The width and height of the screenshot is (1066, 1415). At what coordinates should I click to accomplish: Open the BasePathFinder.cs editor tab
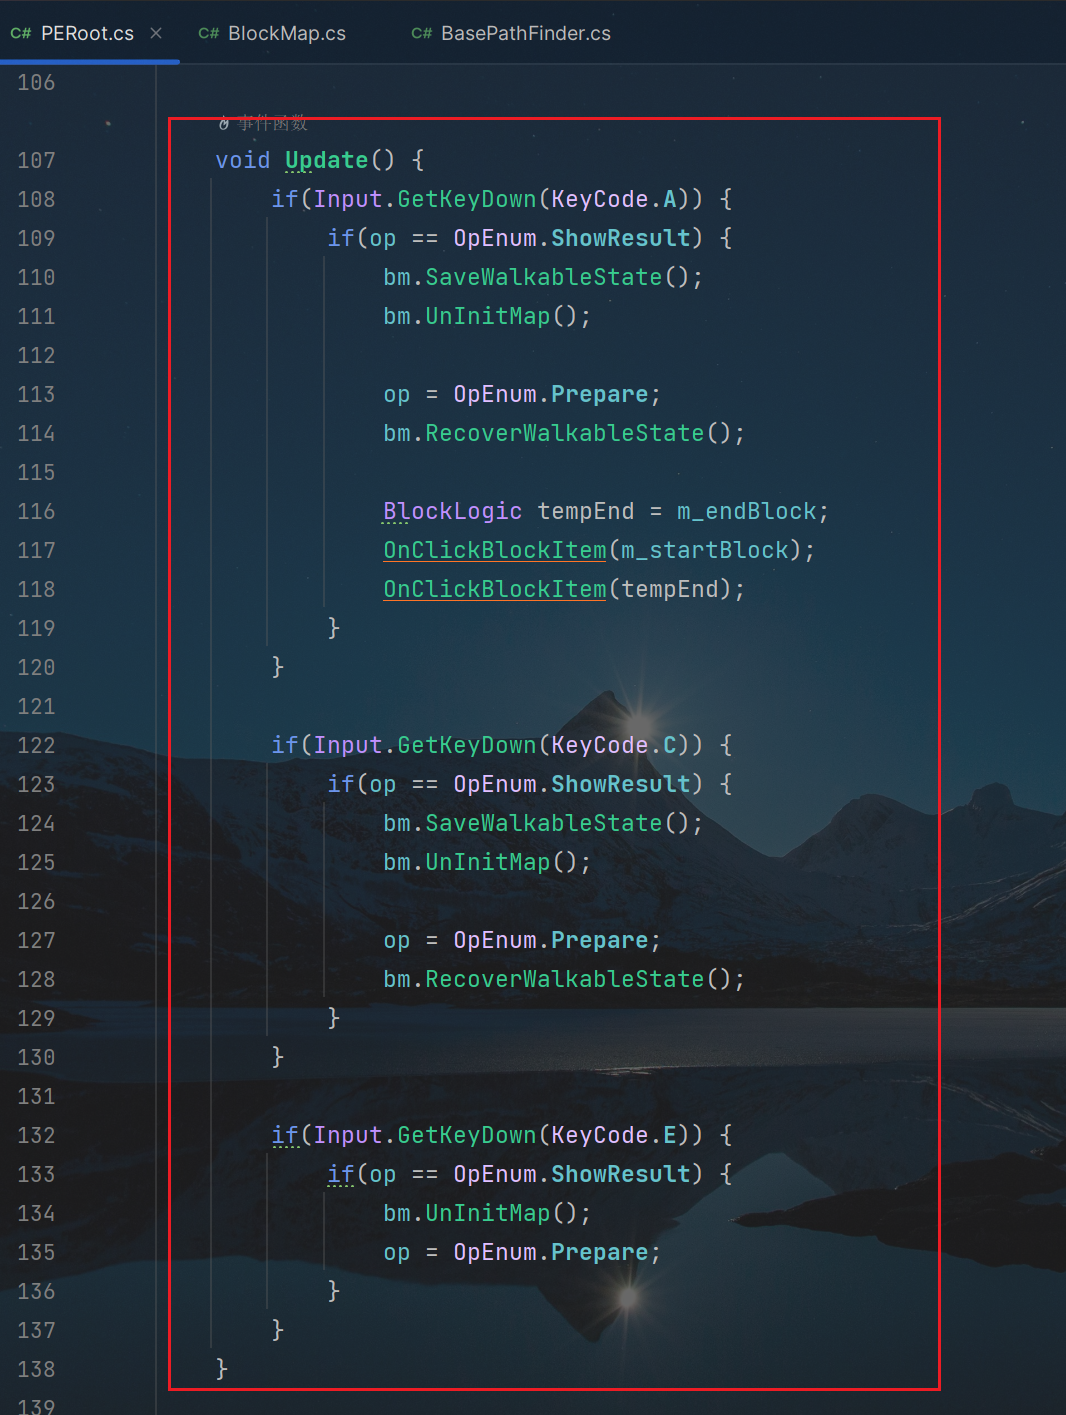pyautogui.click(x=525, y=33)
